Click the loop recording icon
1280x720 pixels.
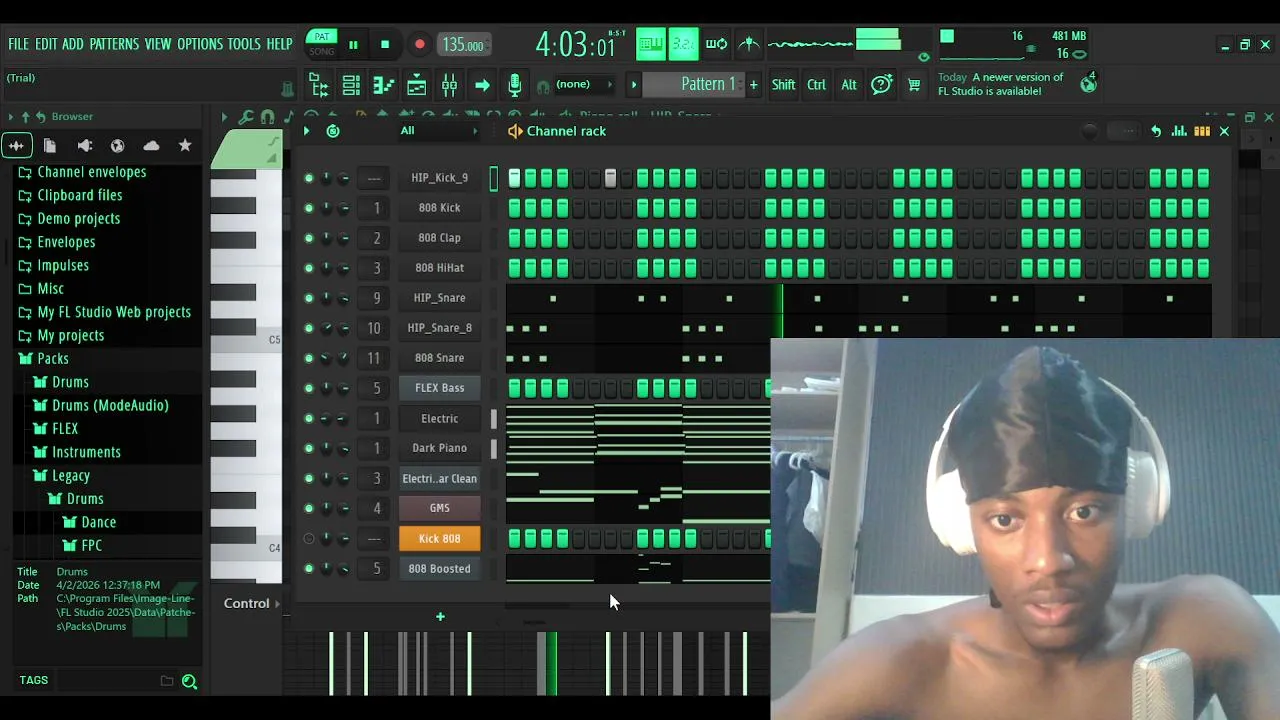pyautogui.click(x=716, y=43)
